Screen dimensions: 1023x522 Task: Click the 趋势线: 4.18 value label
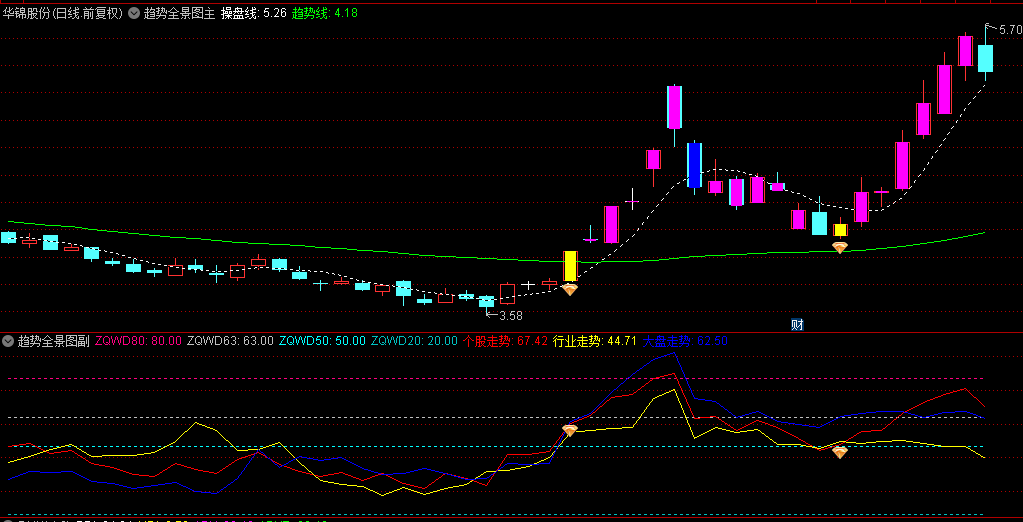(325, 12)
